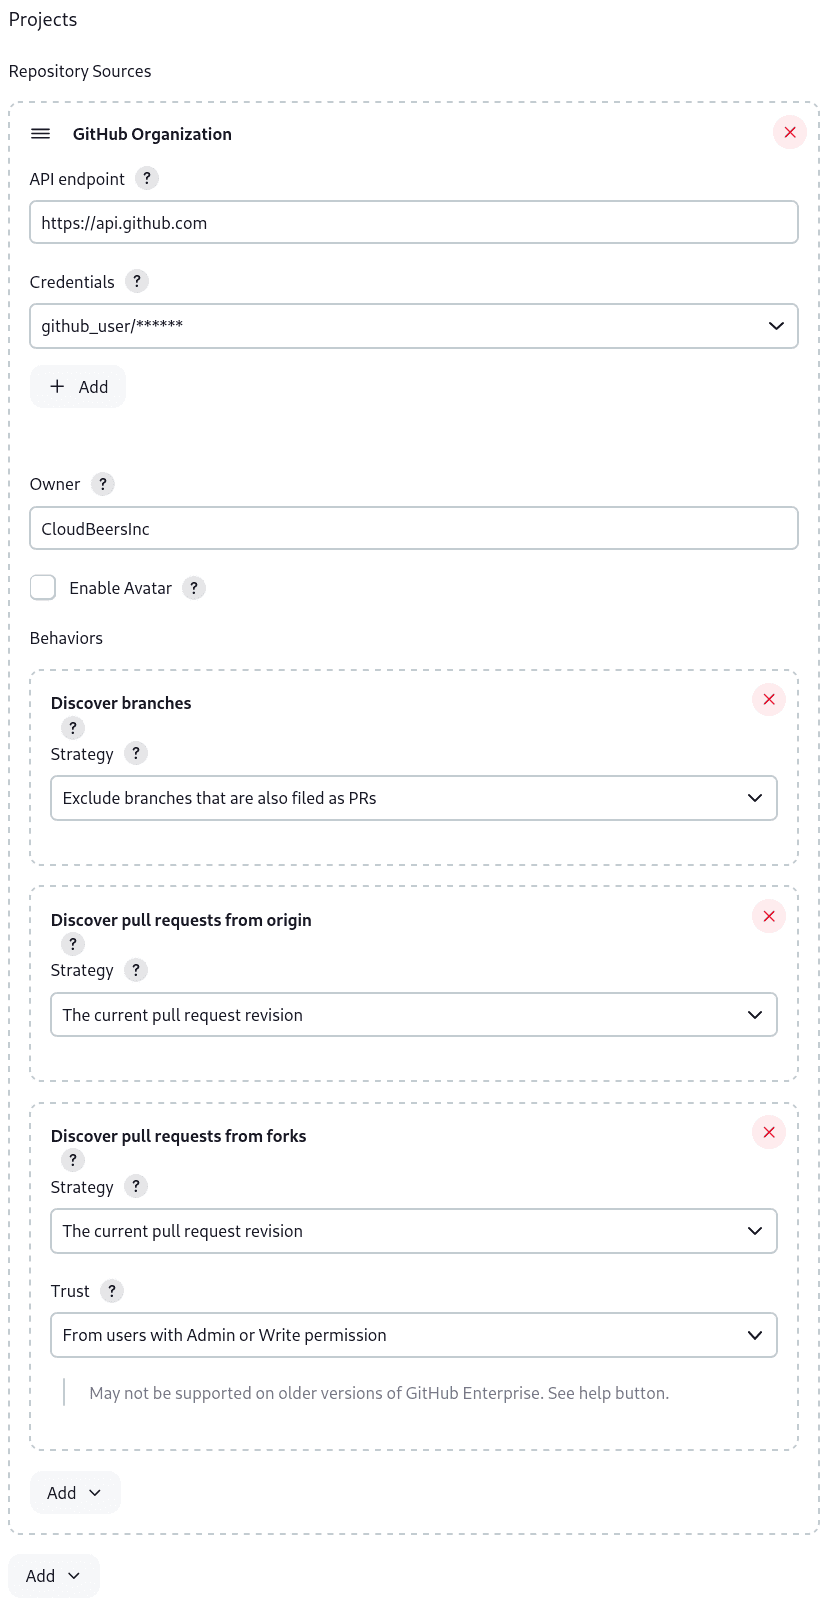
Task: Click the Strategy help icon under forks discovery
Action: pos(135,1186)
